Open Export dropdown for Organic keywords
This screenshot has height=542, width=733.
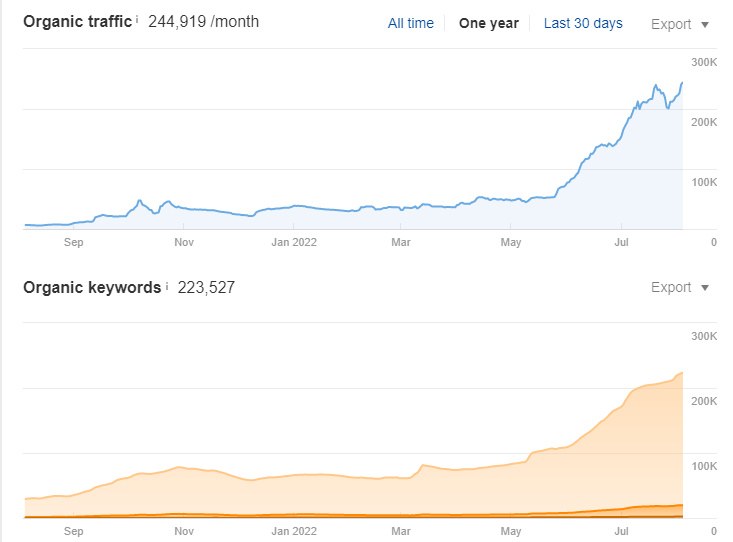(x=679, y=288)
